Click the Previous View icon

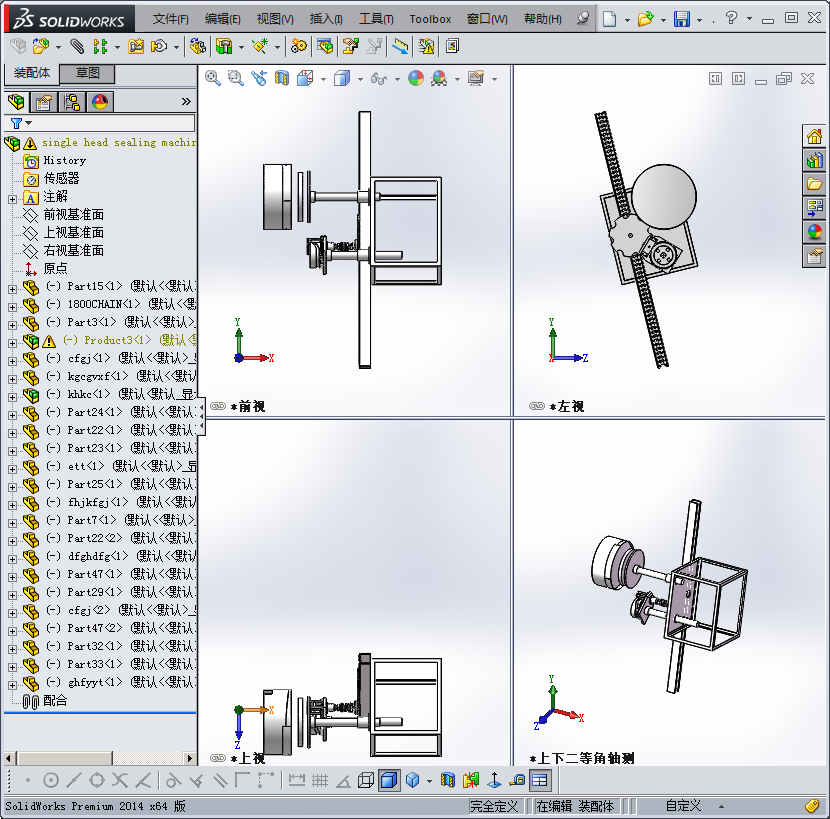[x=259, y=78]
